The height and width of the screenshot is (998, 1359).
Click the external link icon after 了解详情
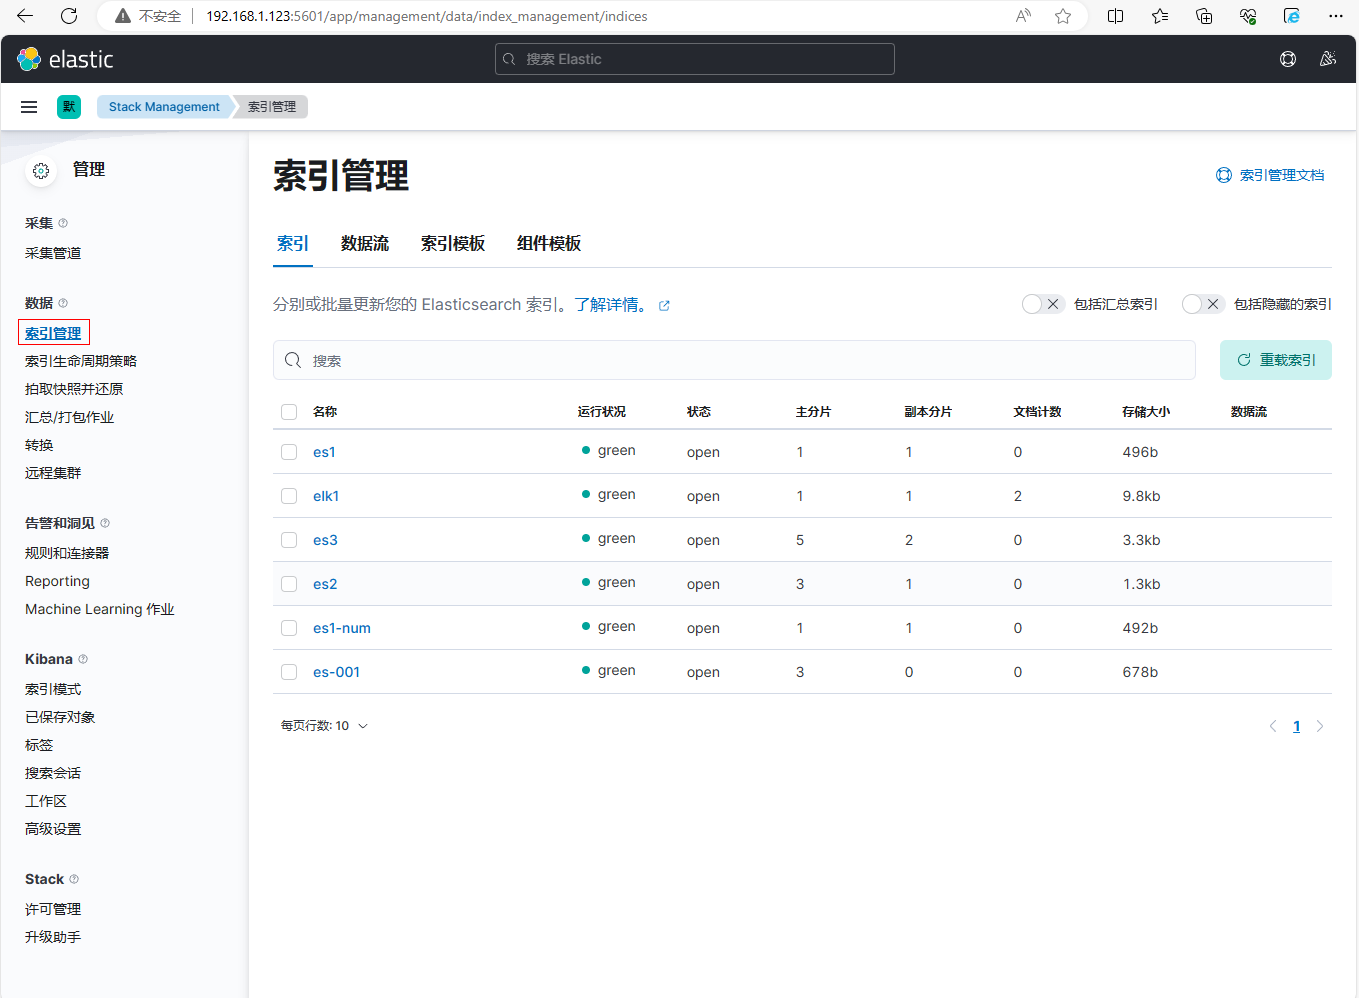[x=664, y=306]
